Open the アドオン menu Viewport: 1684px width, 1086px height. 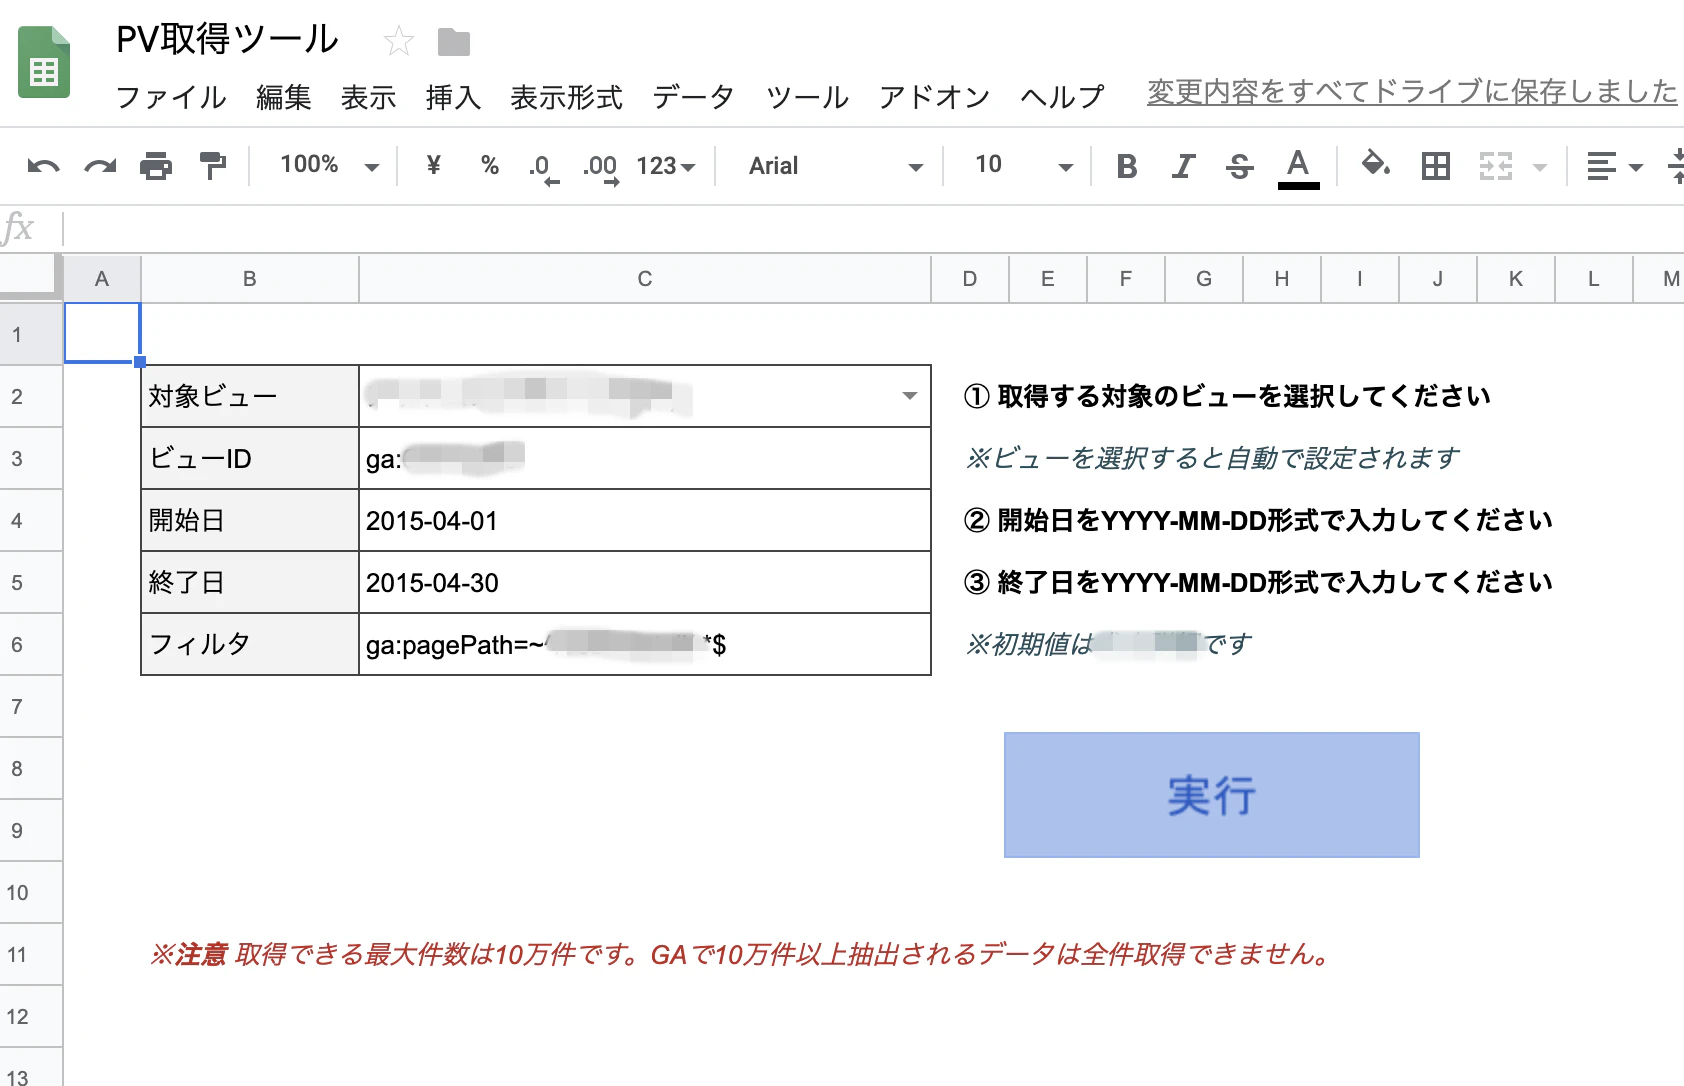click(x=934, y=97)
